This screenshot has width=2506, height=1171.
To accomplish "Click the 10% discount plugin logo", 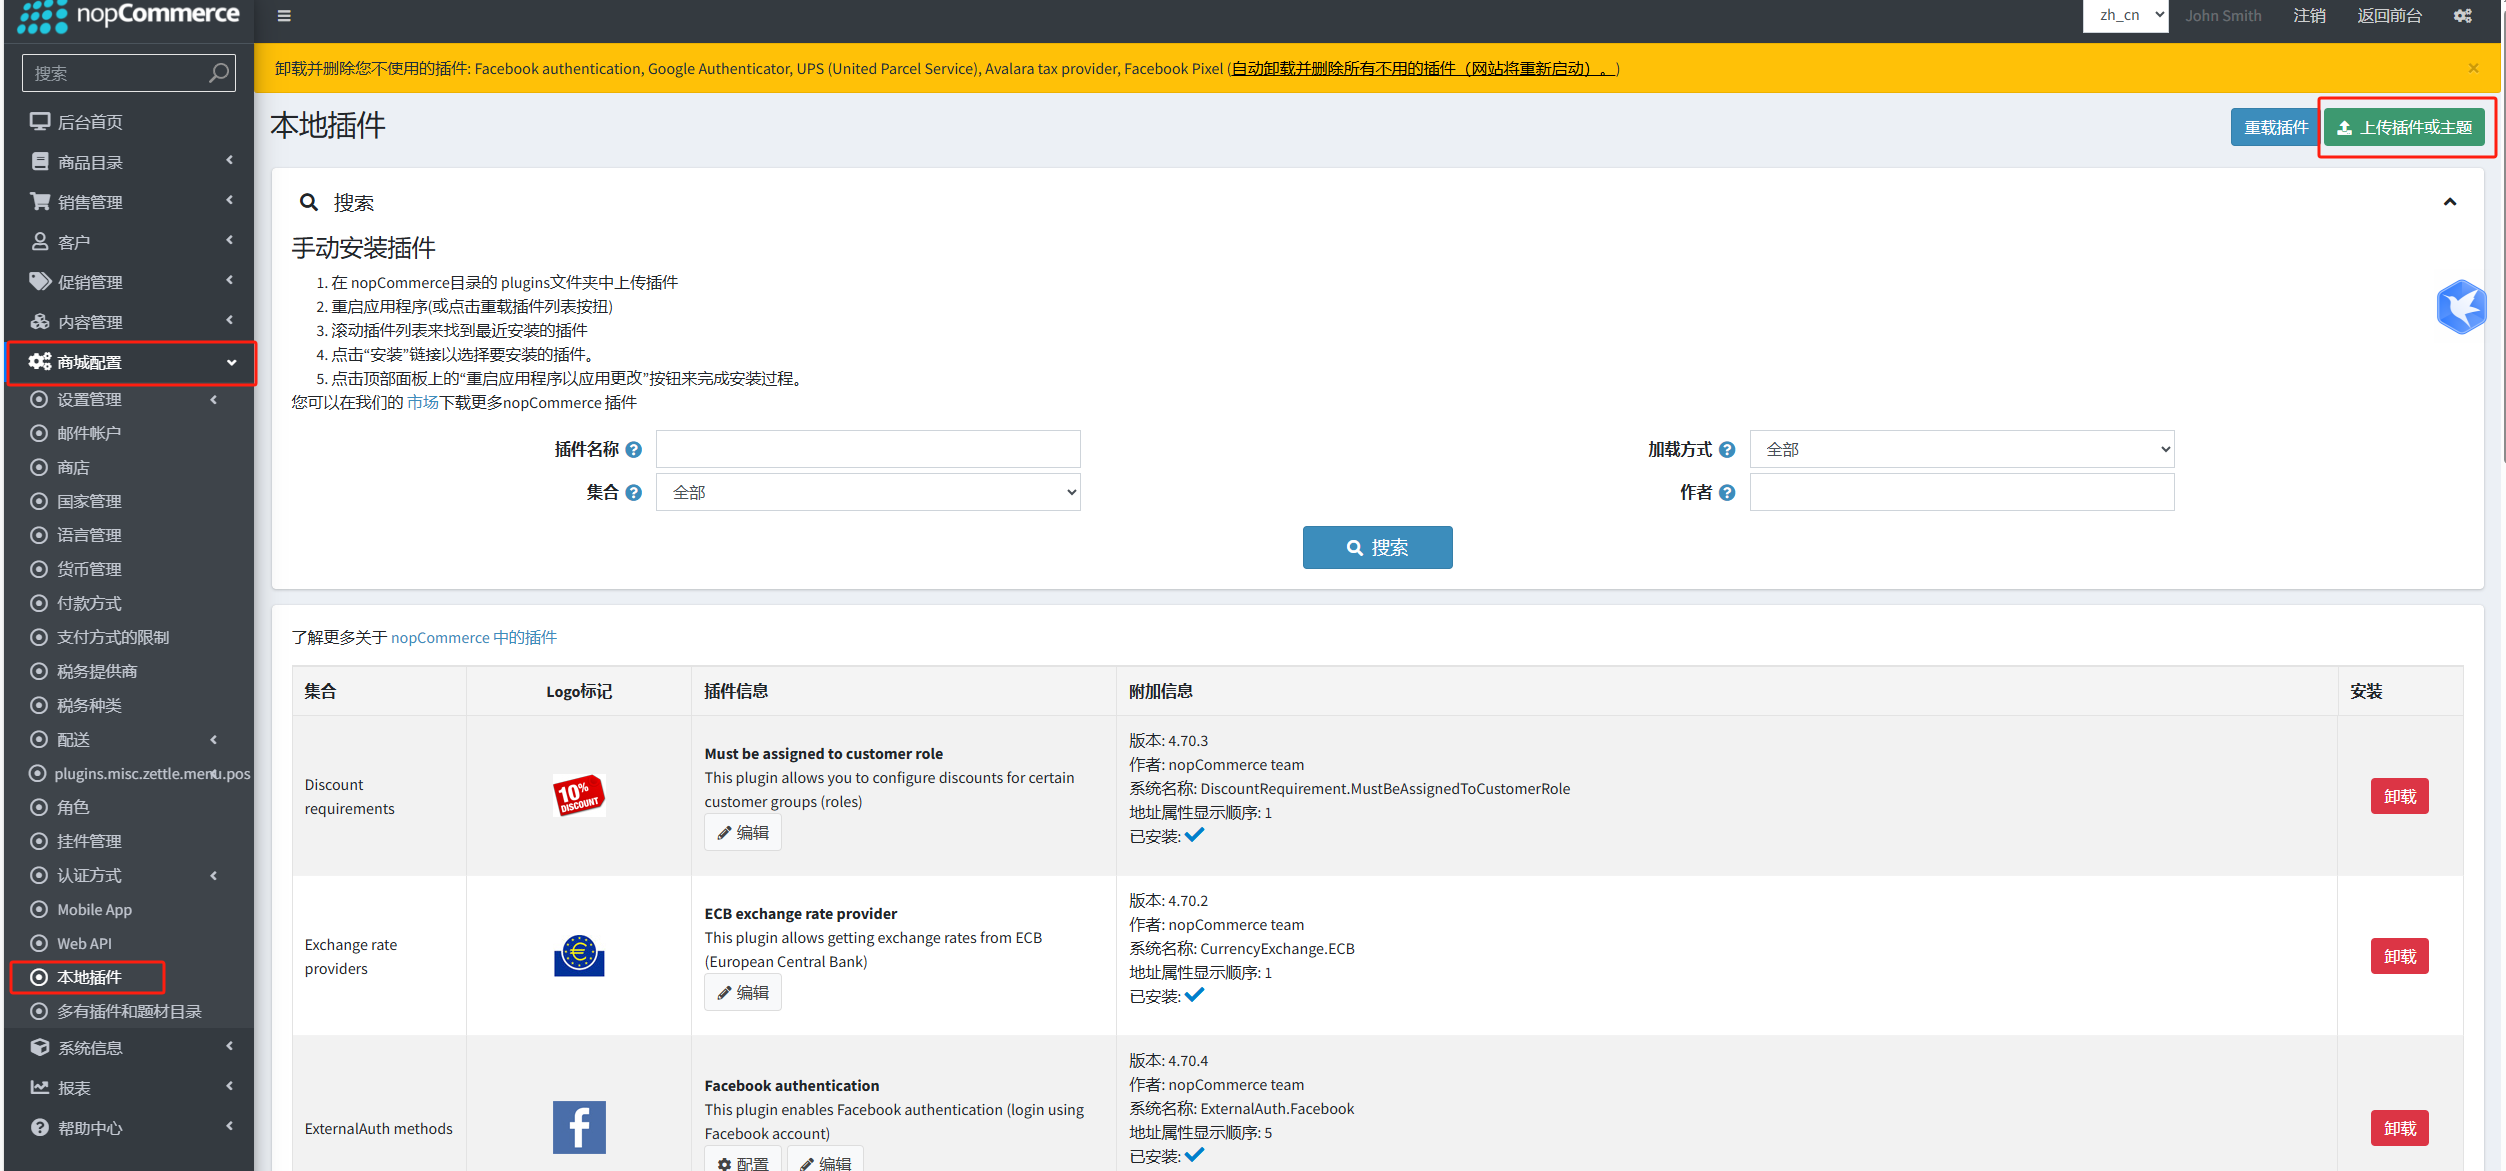I will coord(579,796).
